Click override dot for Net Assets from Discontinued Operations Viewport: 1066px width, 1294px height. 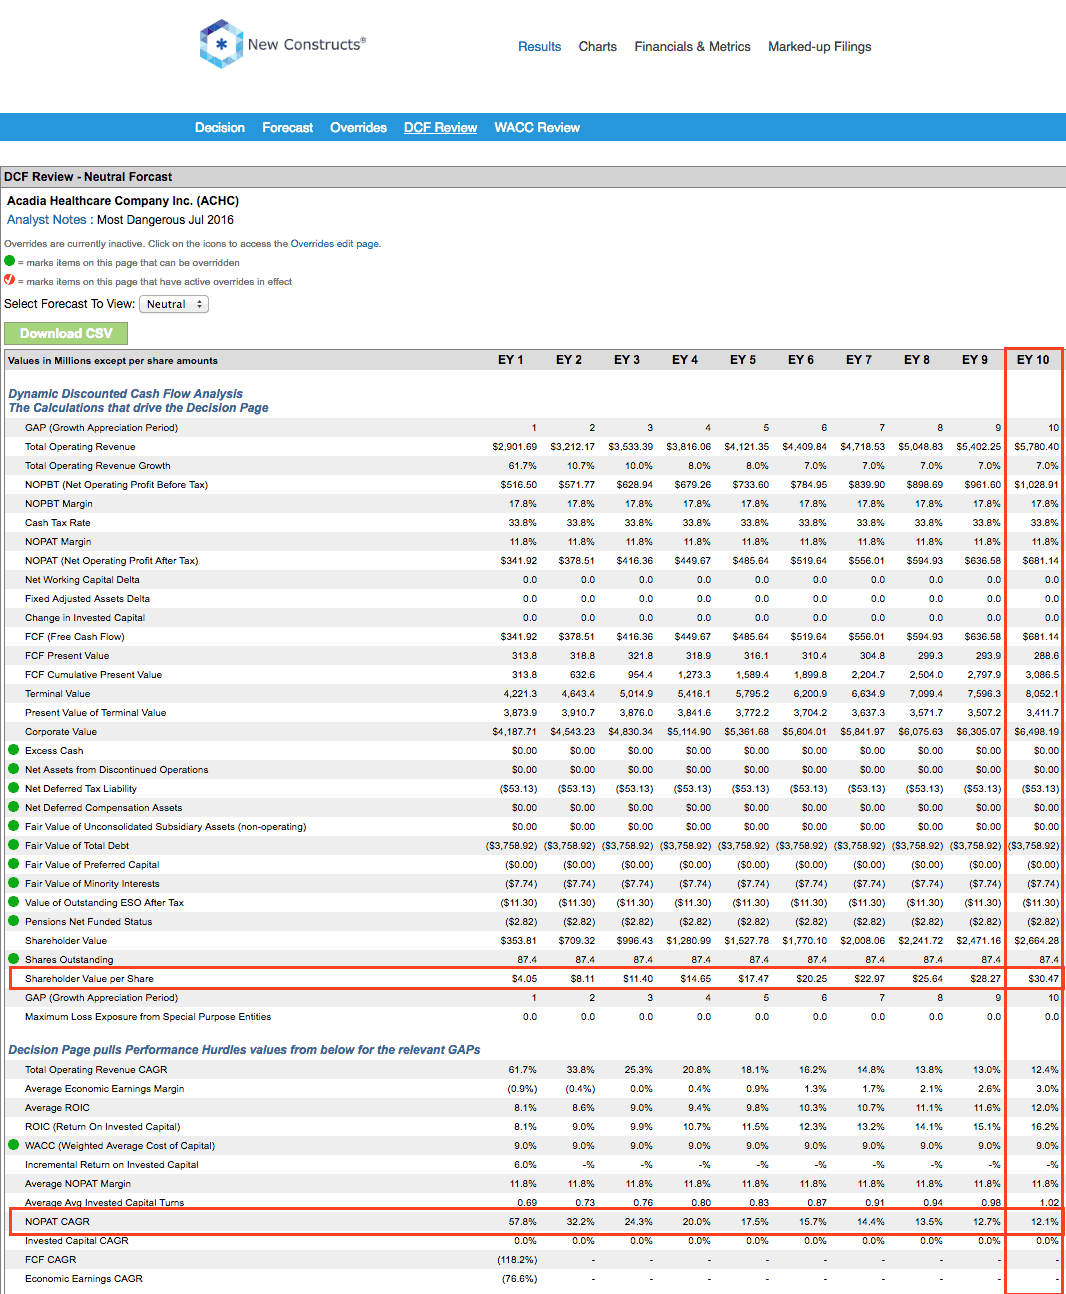(14, 769)
